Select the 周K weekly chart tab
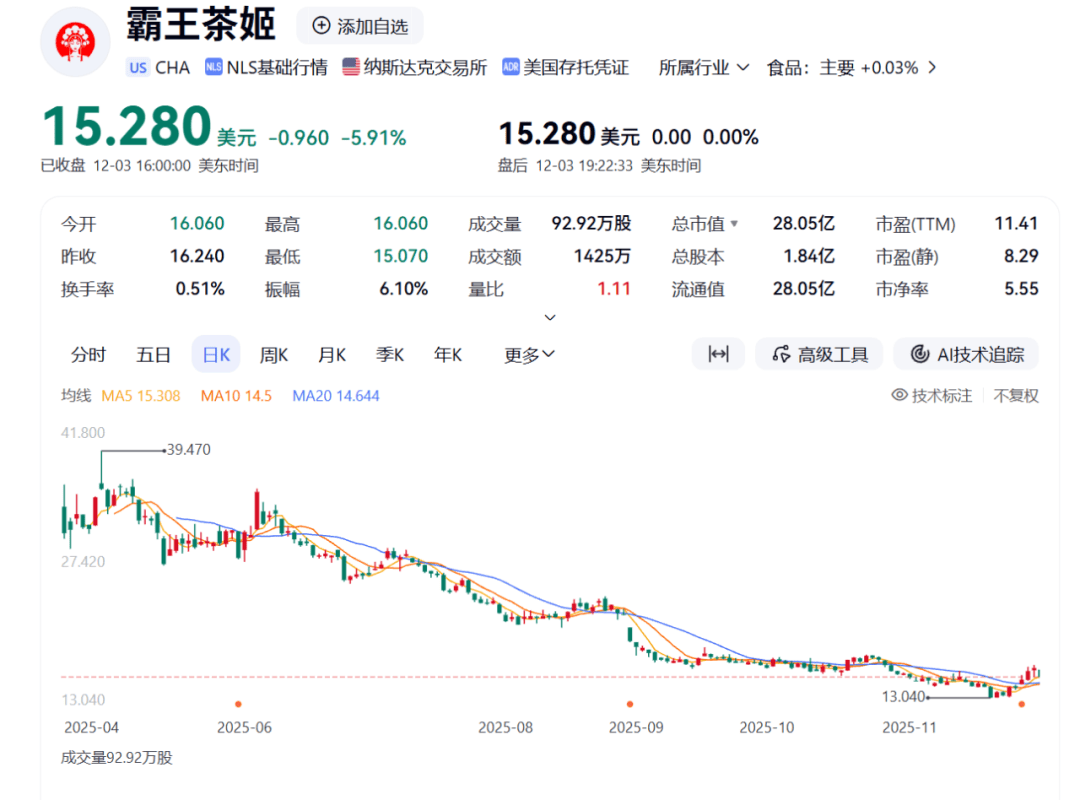This screenshot has width=1080, height=800. 273,354
